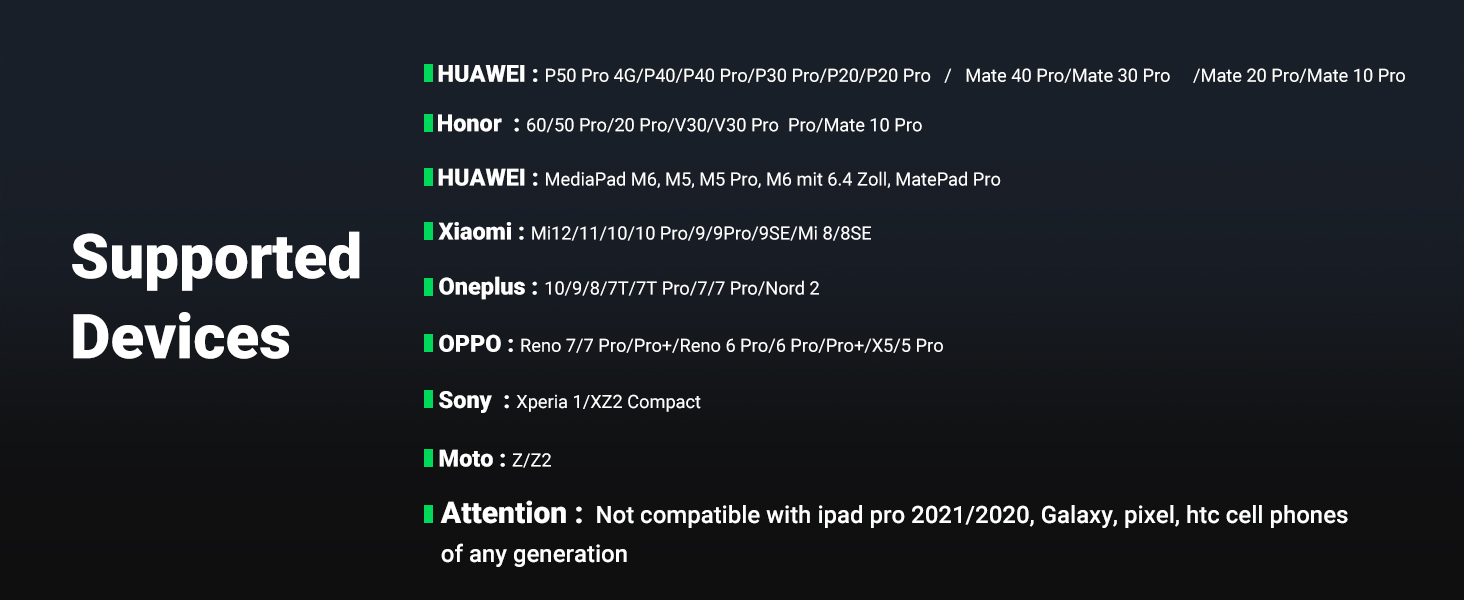The image size is (1464, 600).
Task: Click the "Xperia 1/XZ2 Compact" text
Action: point(608,402)
